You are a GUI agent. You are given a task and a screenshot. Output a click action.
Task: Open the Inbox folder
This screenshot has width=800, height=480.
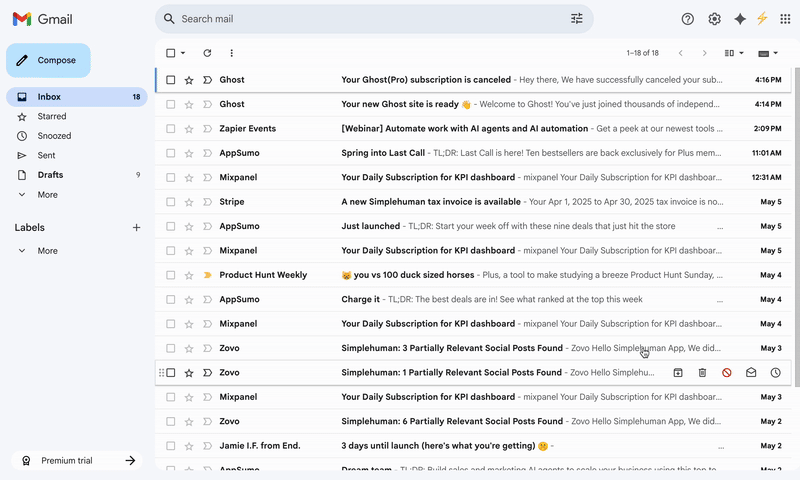click(77, 97)
